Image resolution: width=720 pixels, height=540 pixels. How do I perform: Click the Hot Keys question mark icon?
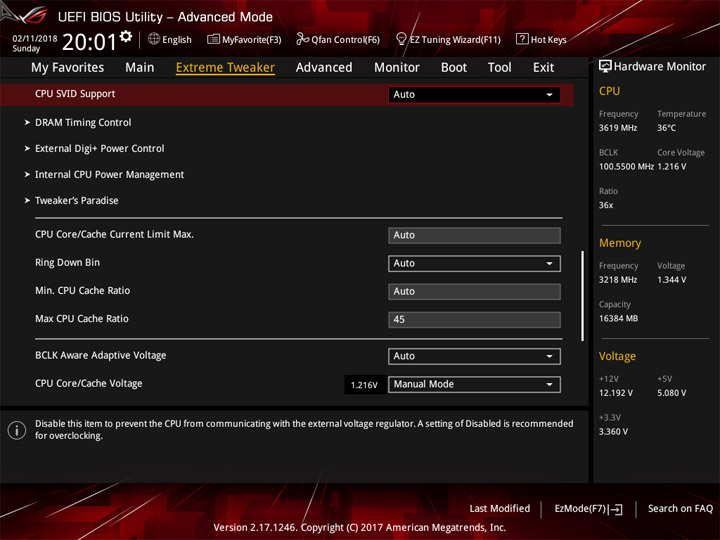pos(522,39)
